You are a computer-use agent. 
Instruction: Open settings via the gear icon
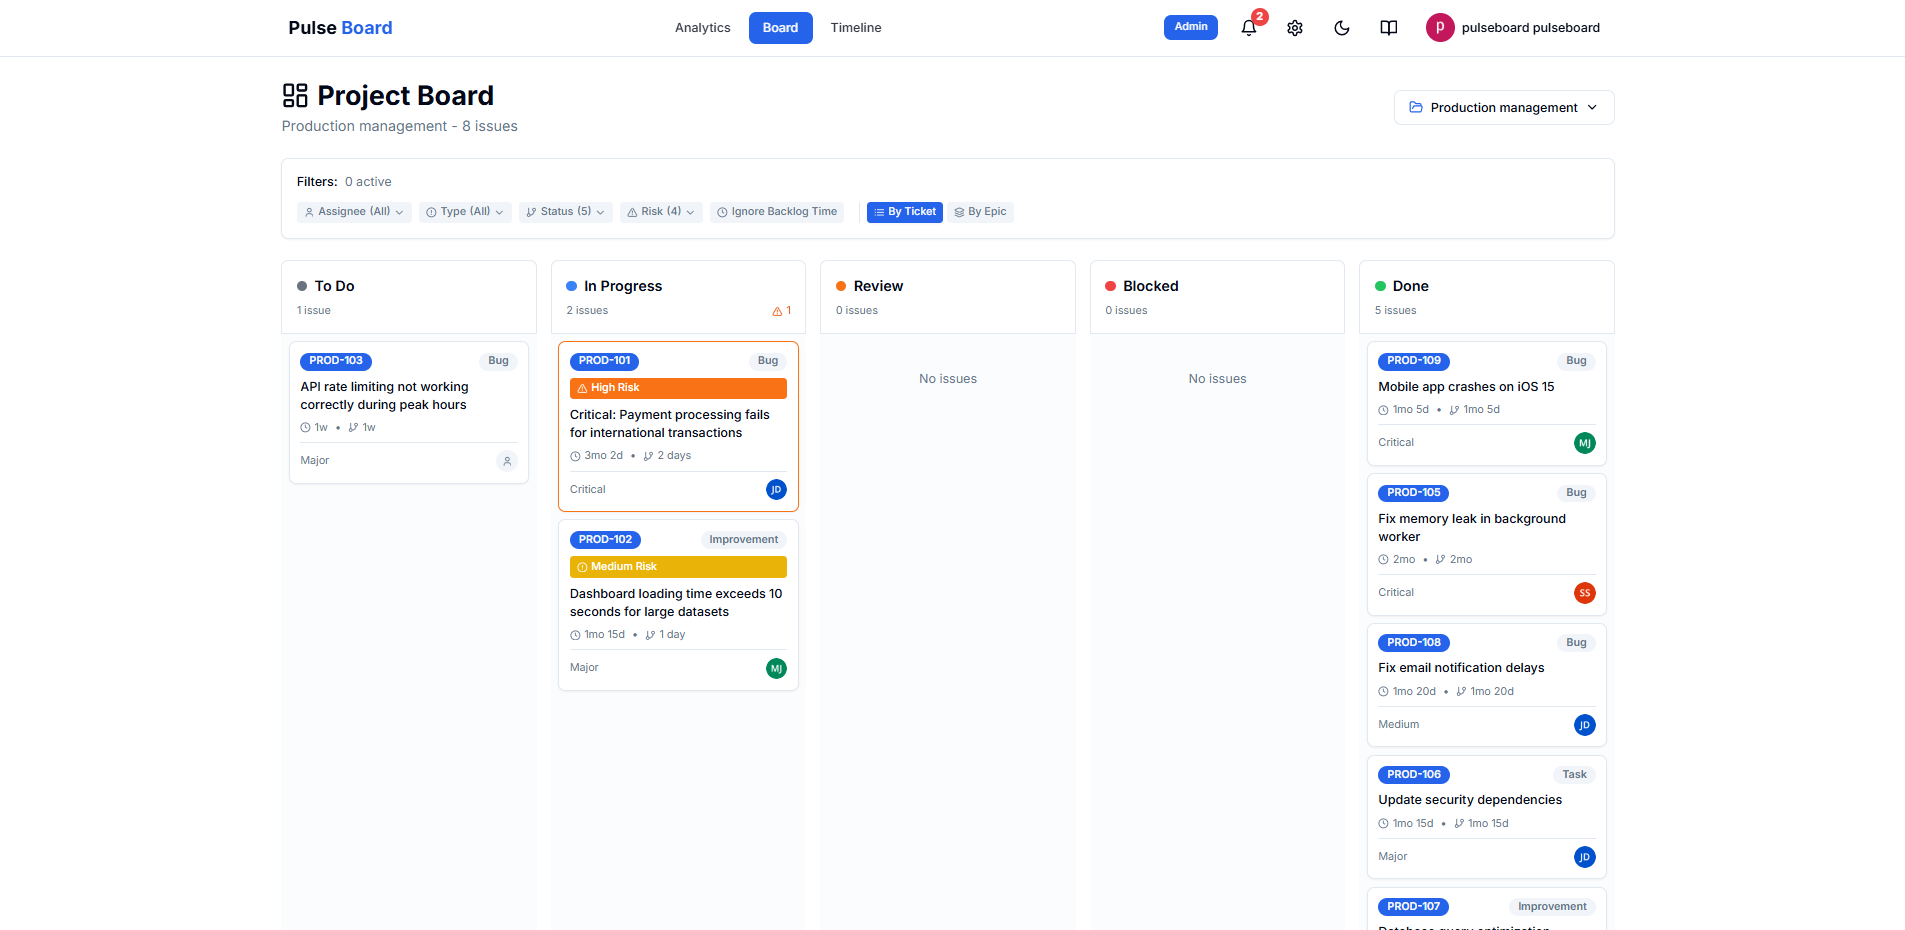pyautogui.click(x=1295, y=28)
